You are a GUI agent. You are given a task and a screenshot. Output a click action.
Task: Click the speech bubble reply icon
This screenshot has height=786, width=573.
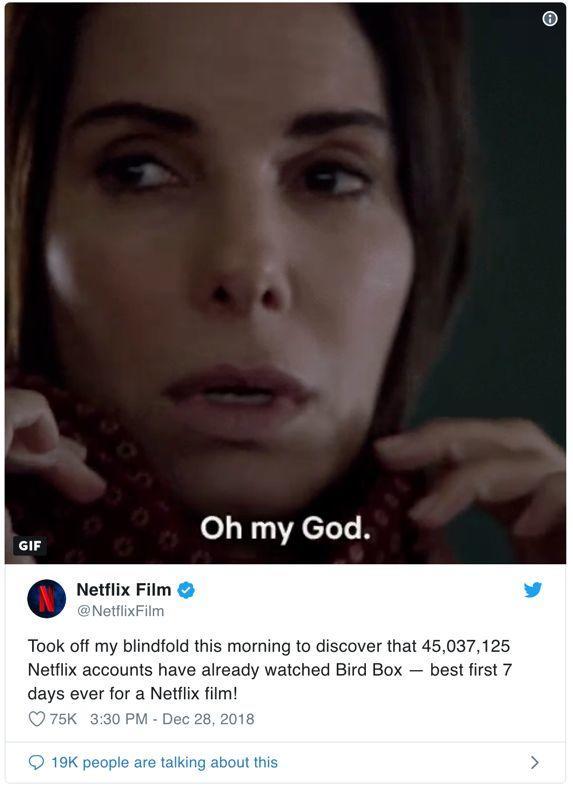(x=36, y=762)
